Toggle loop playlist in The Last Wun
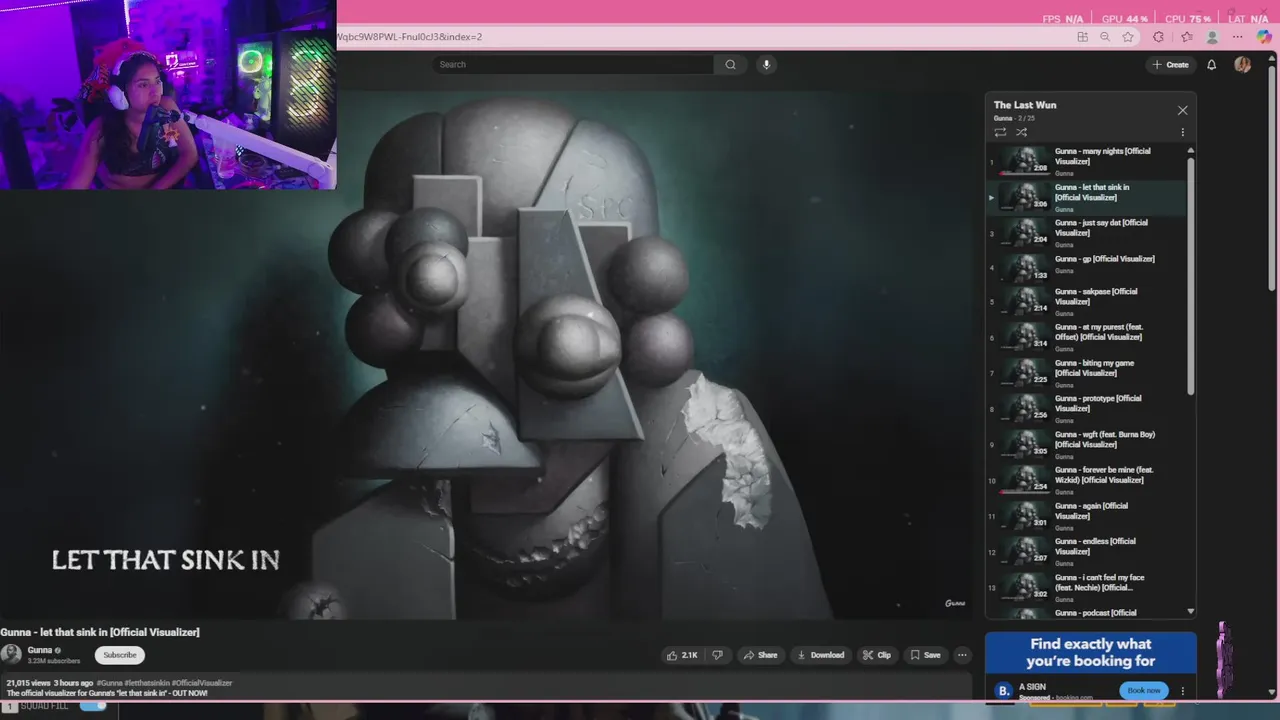This screenshot has height=720, width=1280. (1000, 132)
